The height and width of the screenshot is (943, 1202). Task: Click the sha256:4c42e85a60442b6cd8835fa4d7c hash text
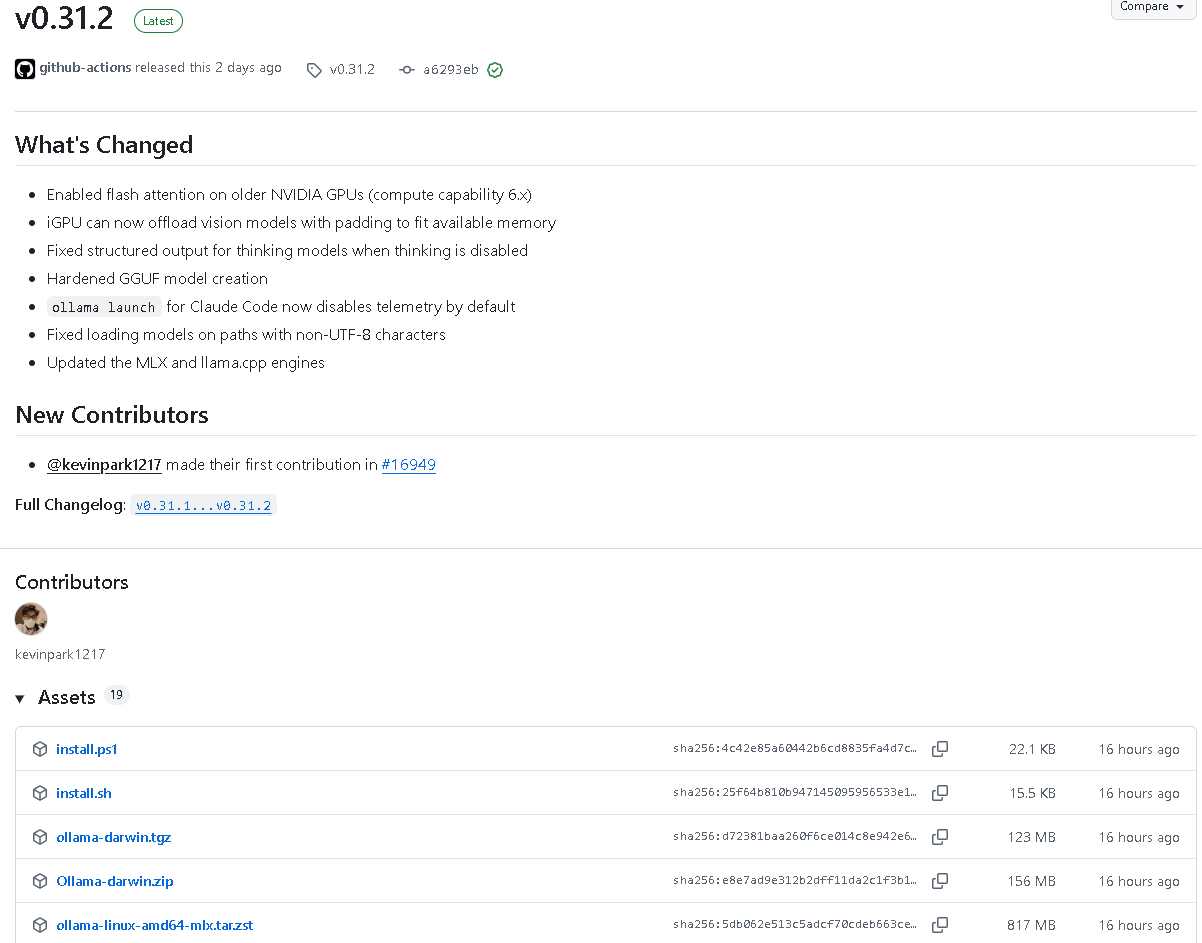[795, 749]
